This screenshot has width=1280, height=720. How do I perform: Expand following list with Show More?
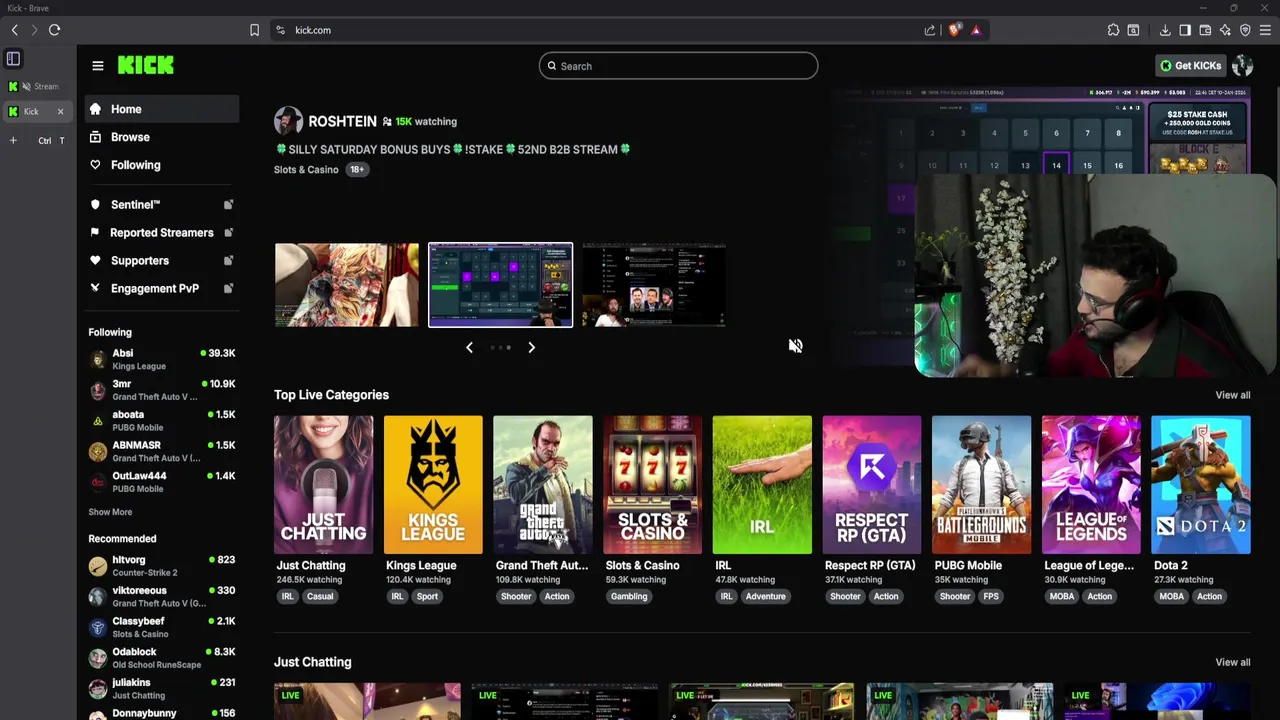[110, 512]
